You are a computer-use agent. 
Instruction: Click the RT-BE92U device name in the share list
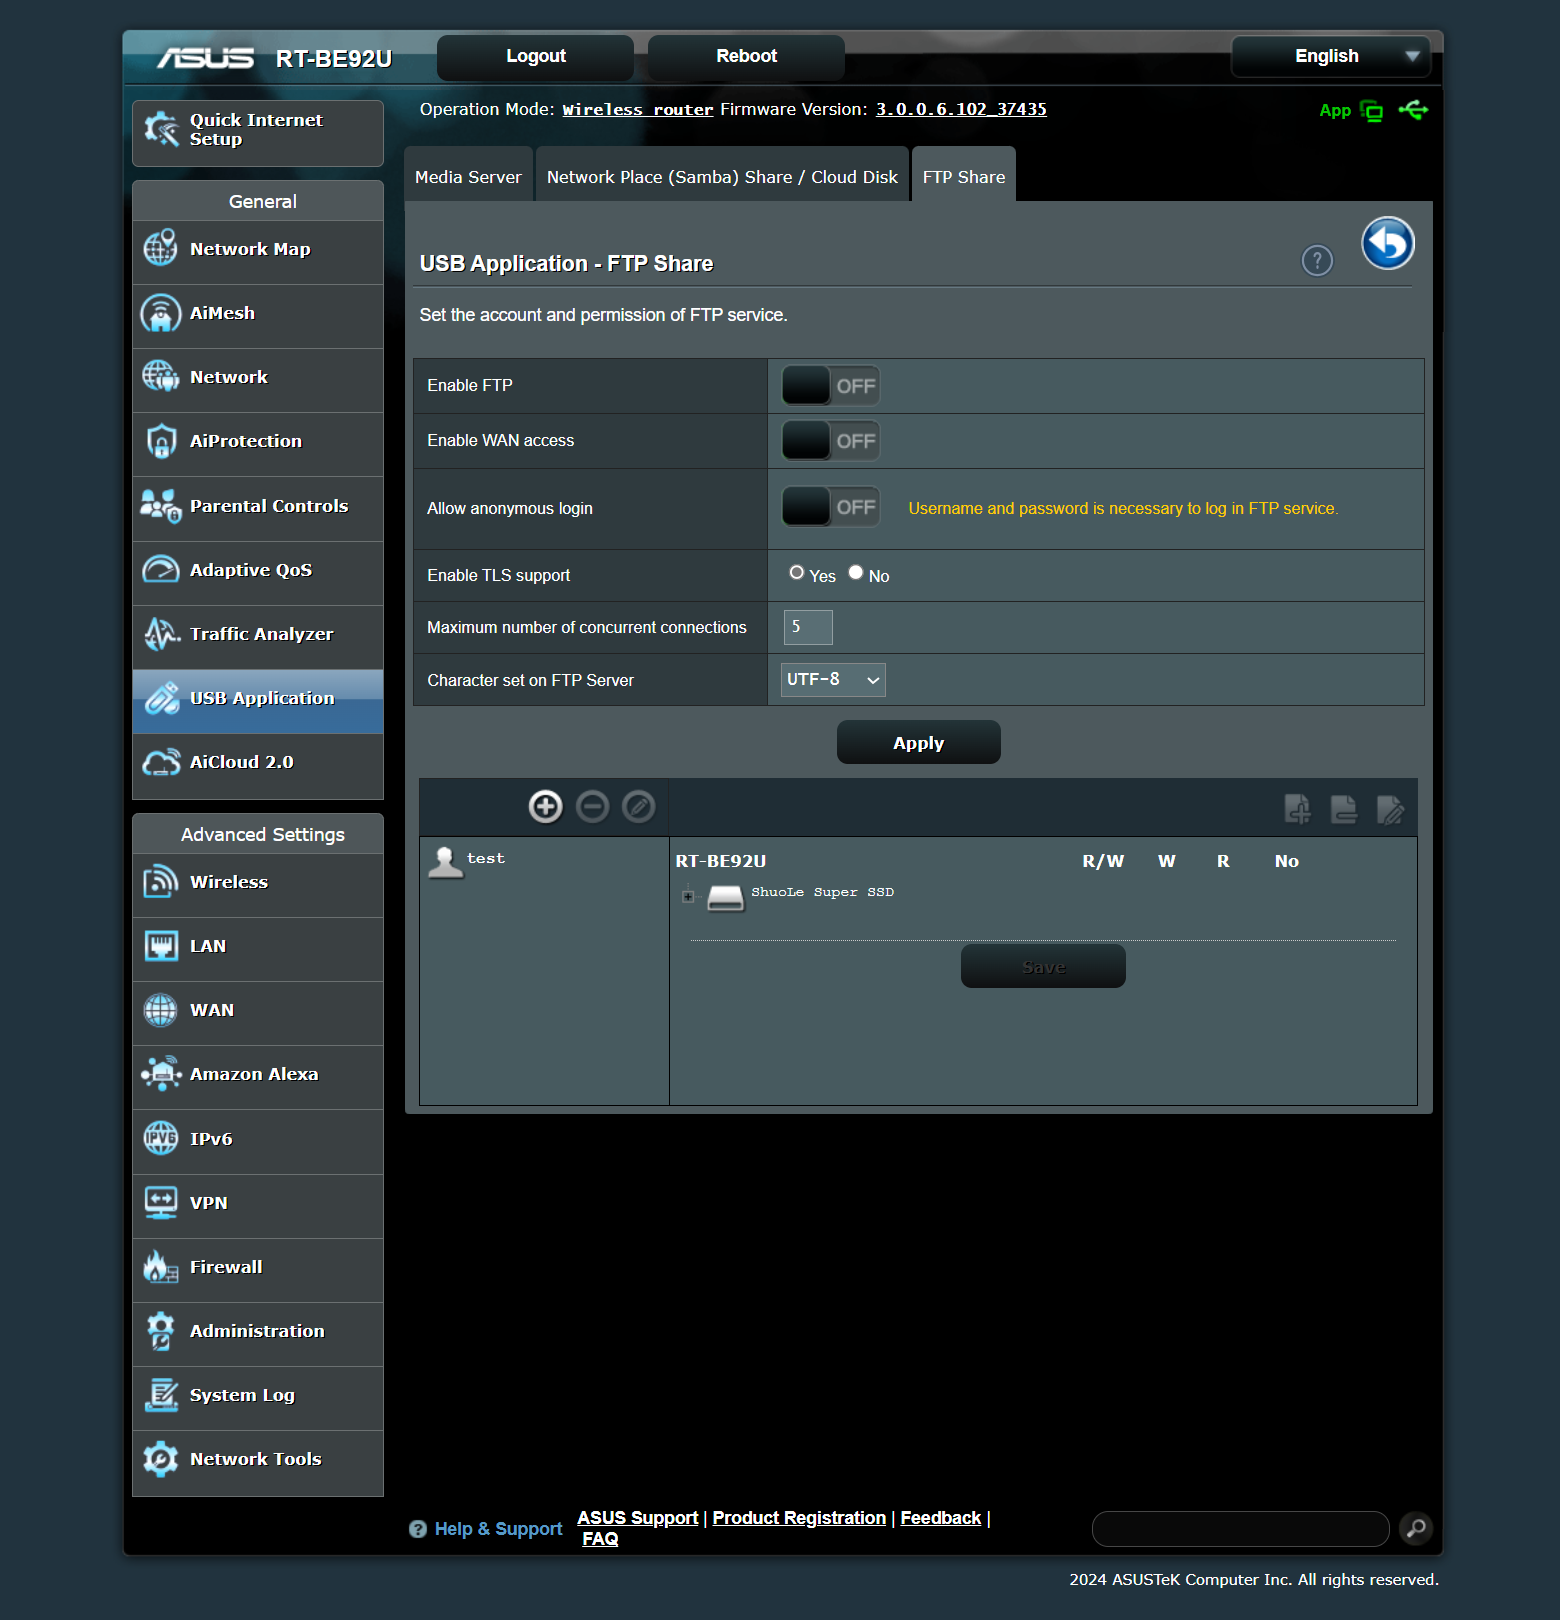[x=720, y=861]
